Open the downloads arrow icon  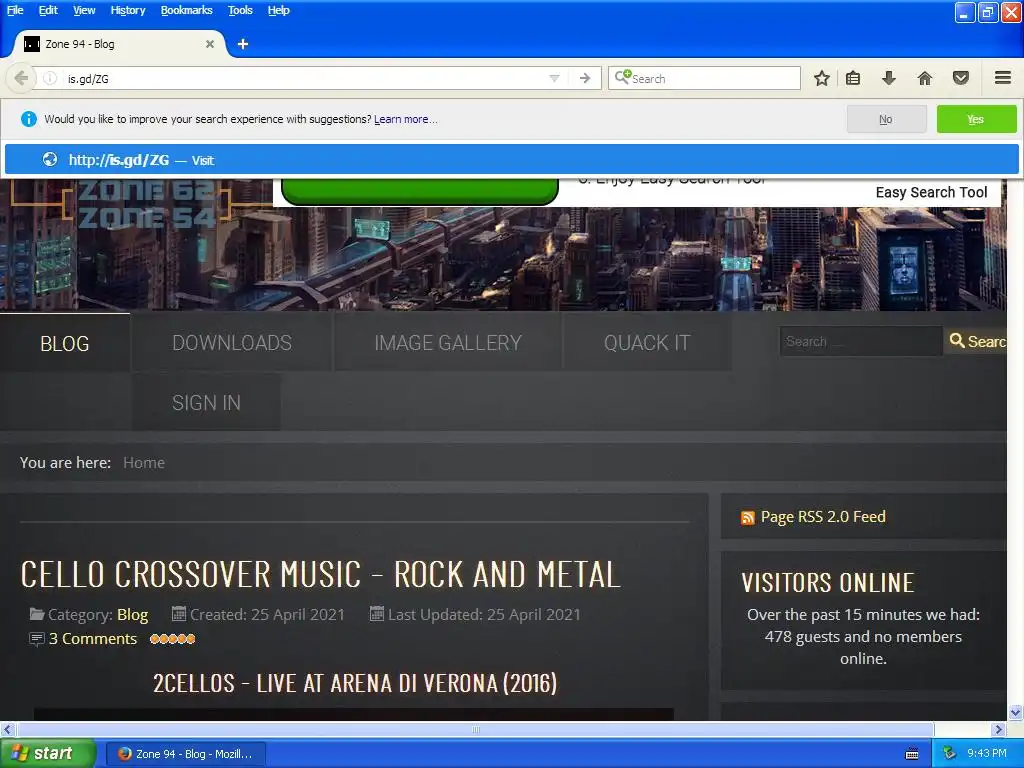click(889, 78)
